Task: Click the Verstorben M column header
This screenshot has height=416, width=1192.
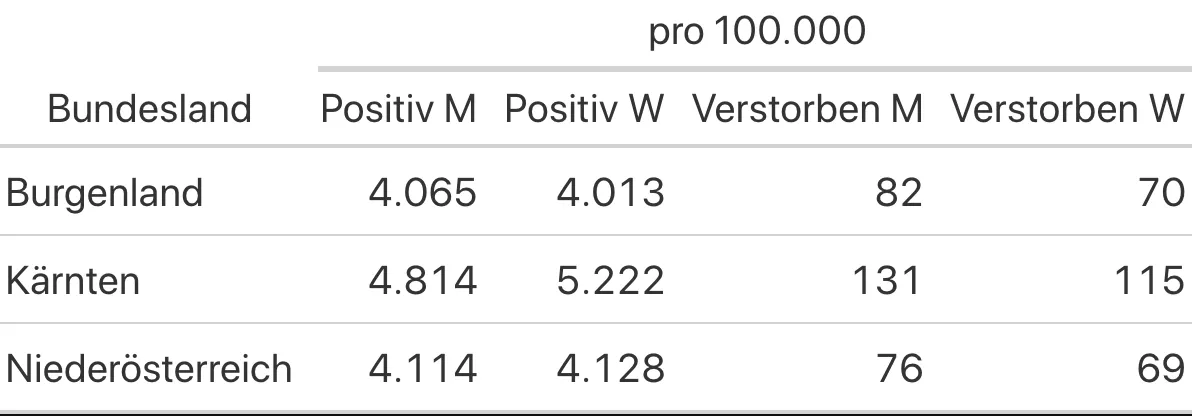Action: click(806, 109)
